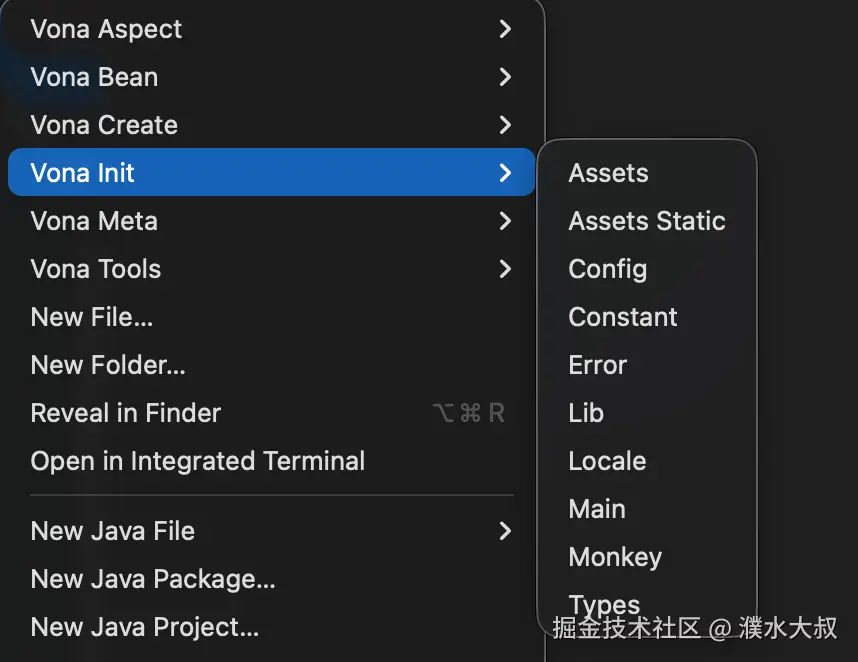
Task: Click the Constant submenu item
Action: (623, 317)
